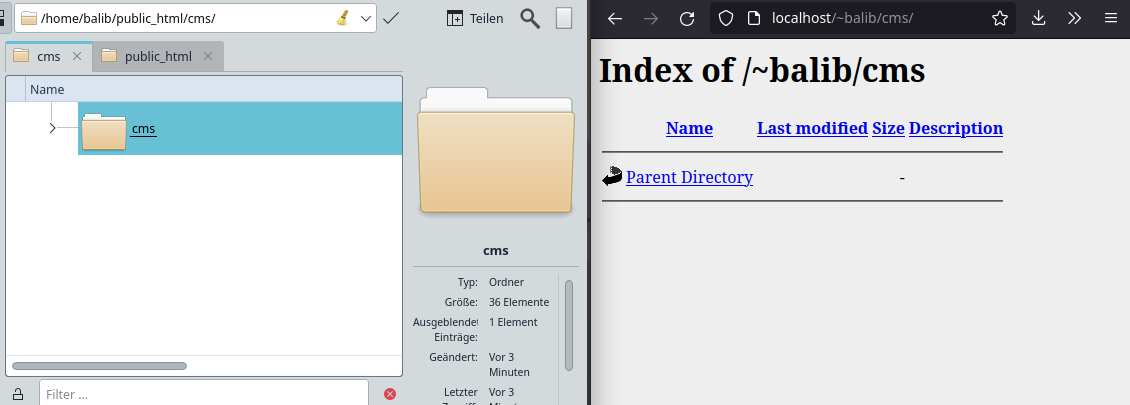1130x405 pixels.
Task: Click the Firefox reload page button
Action: click(686, 18)
